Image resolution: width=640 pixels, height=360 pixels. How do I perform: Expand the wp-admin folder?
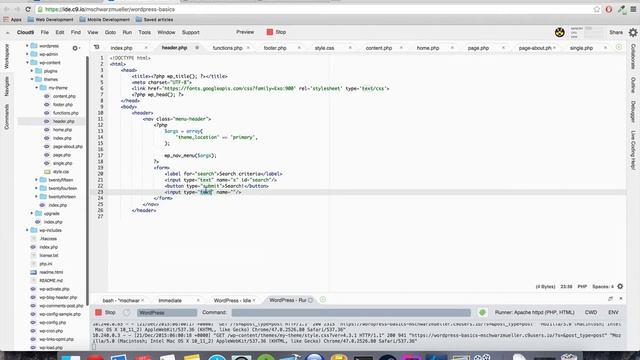(x=27, y=54)
